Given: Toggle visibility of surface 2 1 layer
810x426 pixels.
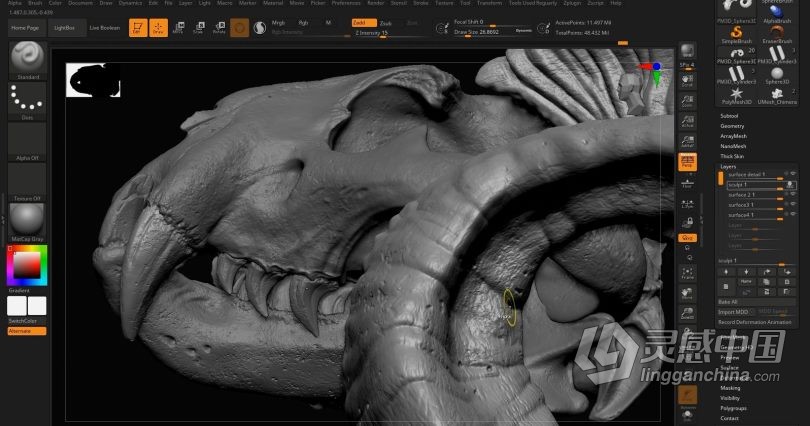Looking at the screenshot, I should (793, 194).
